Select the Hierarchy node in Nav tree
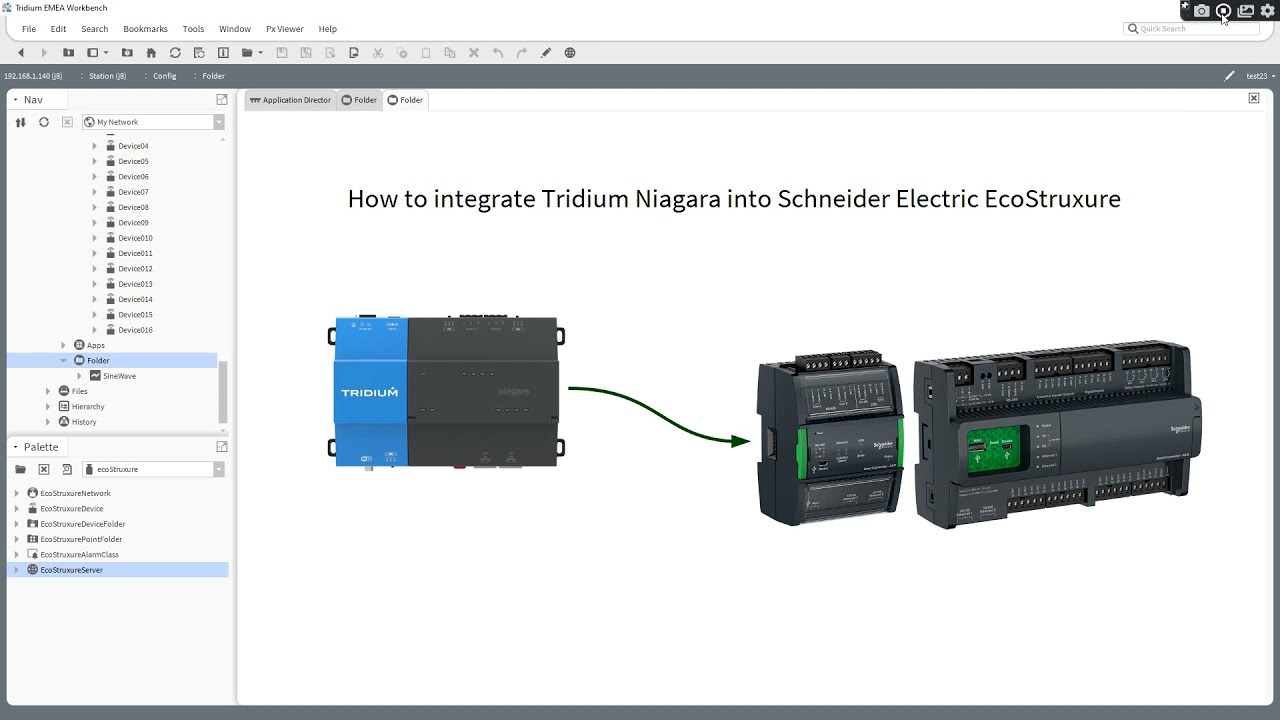The image size is (1280, 720). [88, 407]
